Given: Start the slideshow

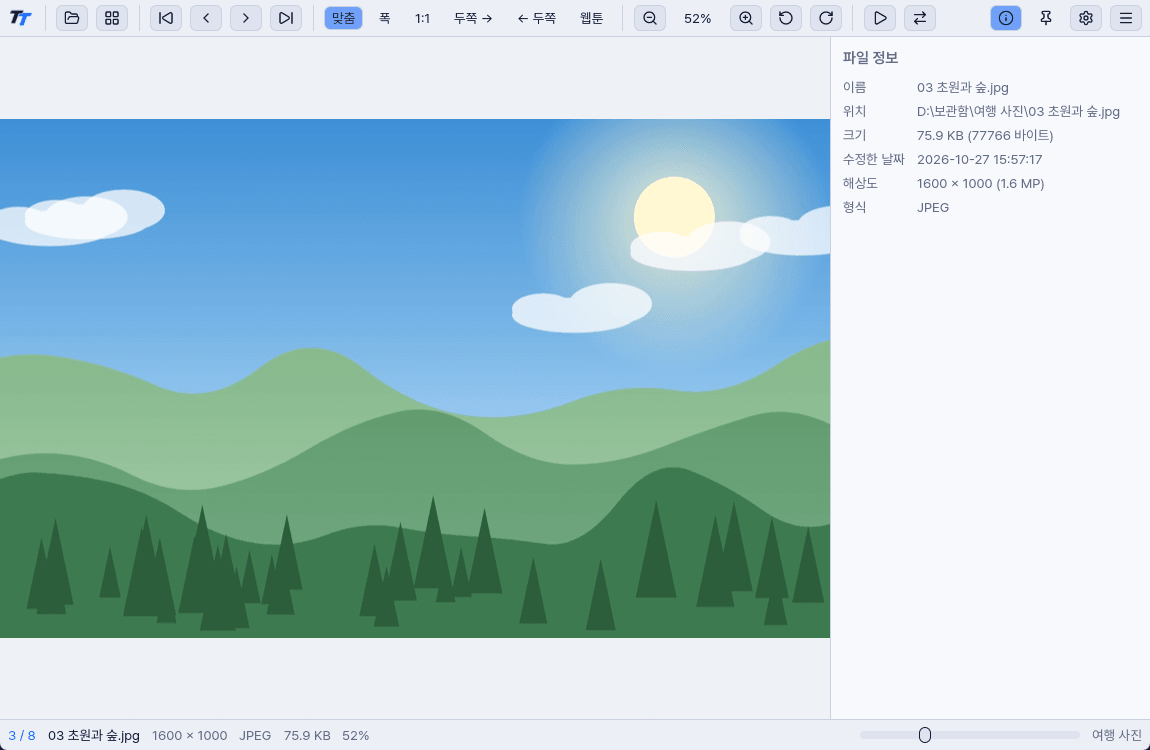Looking at the screenshot, I should [x=880, y=18].
